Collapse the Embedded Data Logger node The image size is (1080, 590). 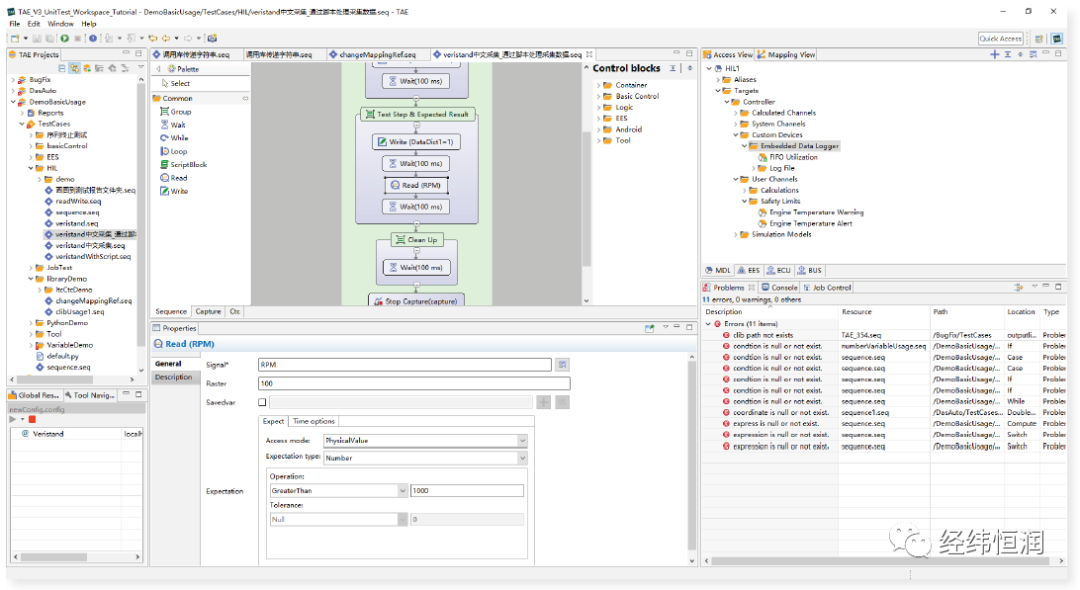click(x=745, y=146)
